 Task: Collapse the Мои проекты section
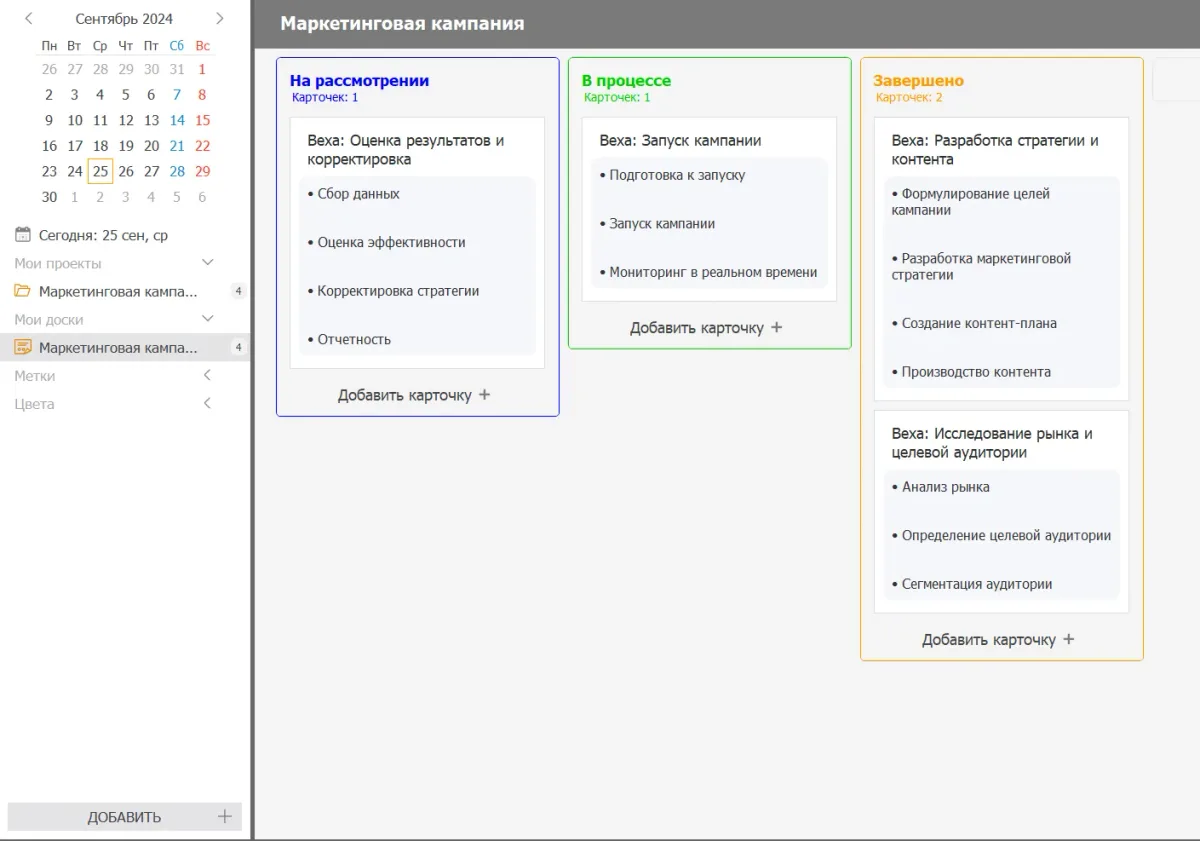[x=208, y=263]
